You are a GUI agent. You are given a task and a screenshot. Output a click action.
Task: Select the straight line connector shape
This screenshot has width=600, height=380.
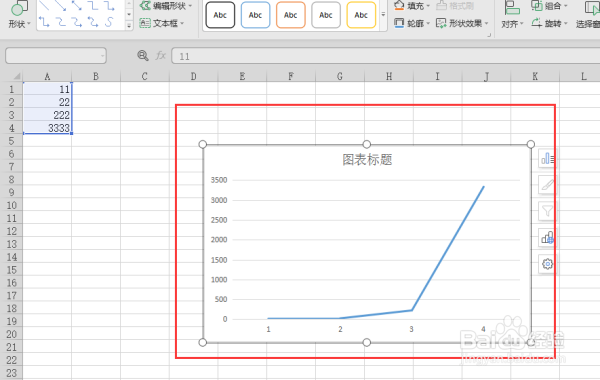click(44, 5)
